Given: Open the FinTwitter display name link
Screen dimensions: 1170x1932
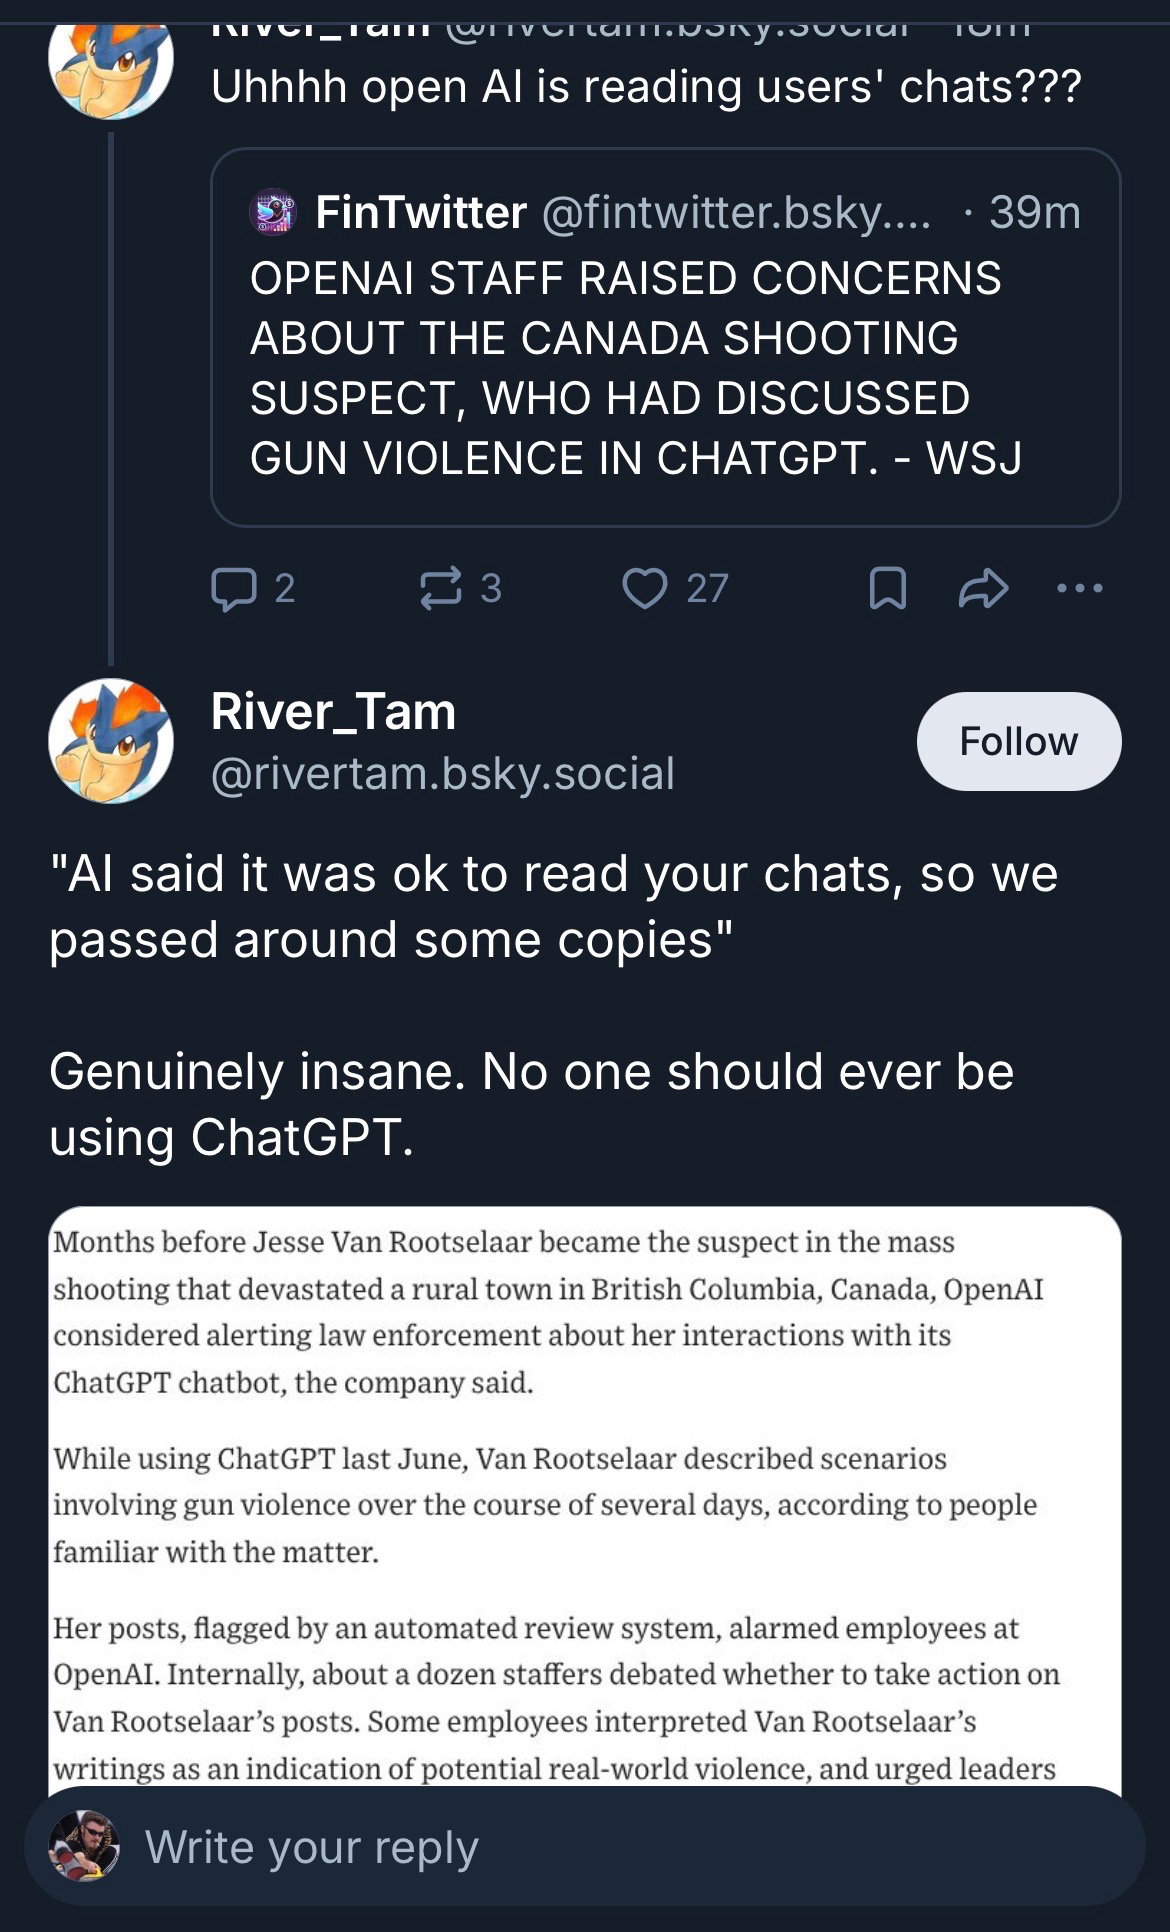Looking at the screenshot, I should coord(421,212).
